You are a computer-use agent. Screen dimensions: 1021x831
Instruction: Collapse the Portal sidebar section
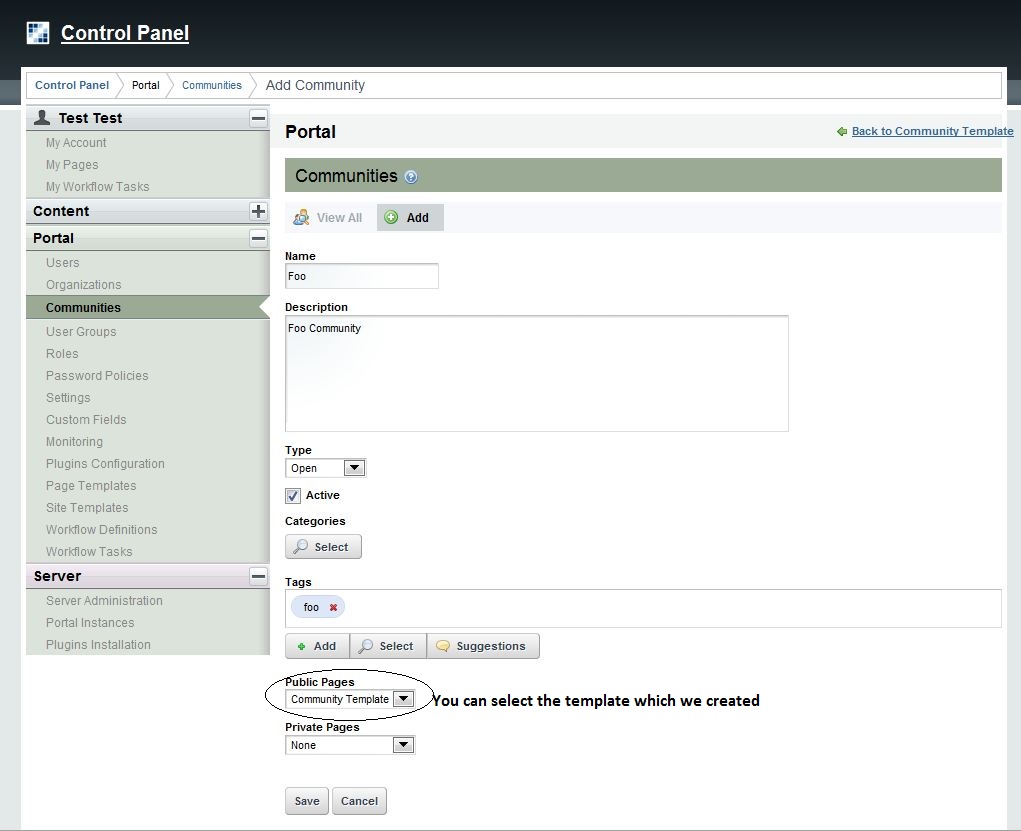pyautogui.click(x=258, y=238)
